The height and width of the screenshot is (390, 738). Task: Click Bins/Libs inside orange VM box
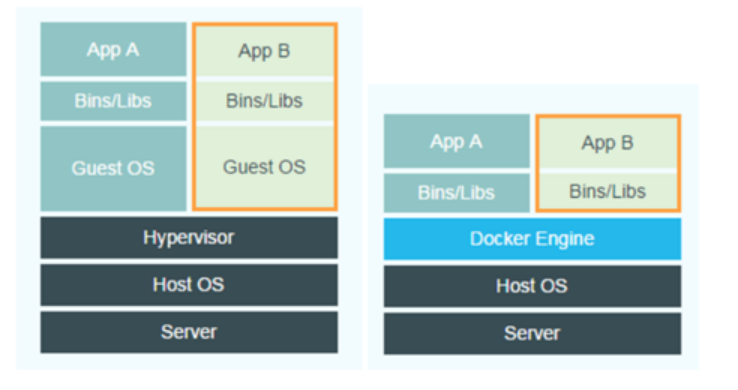coord(265,101)
